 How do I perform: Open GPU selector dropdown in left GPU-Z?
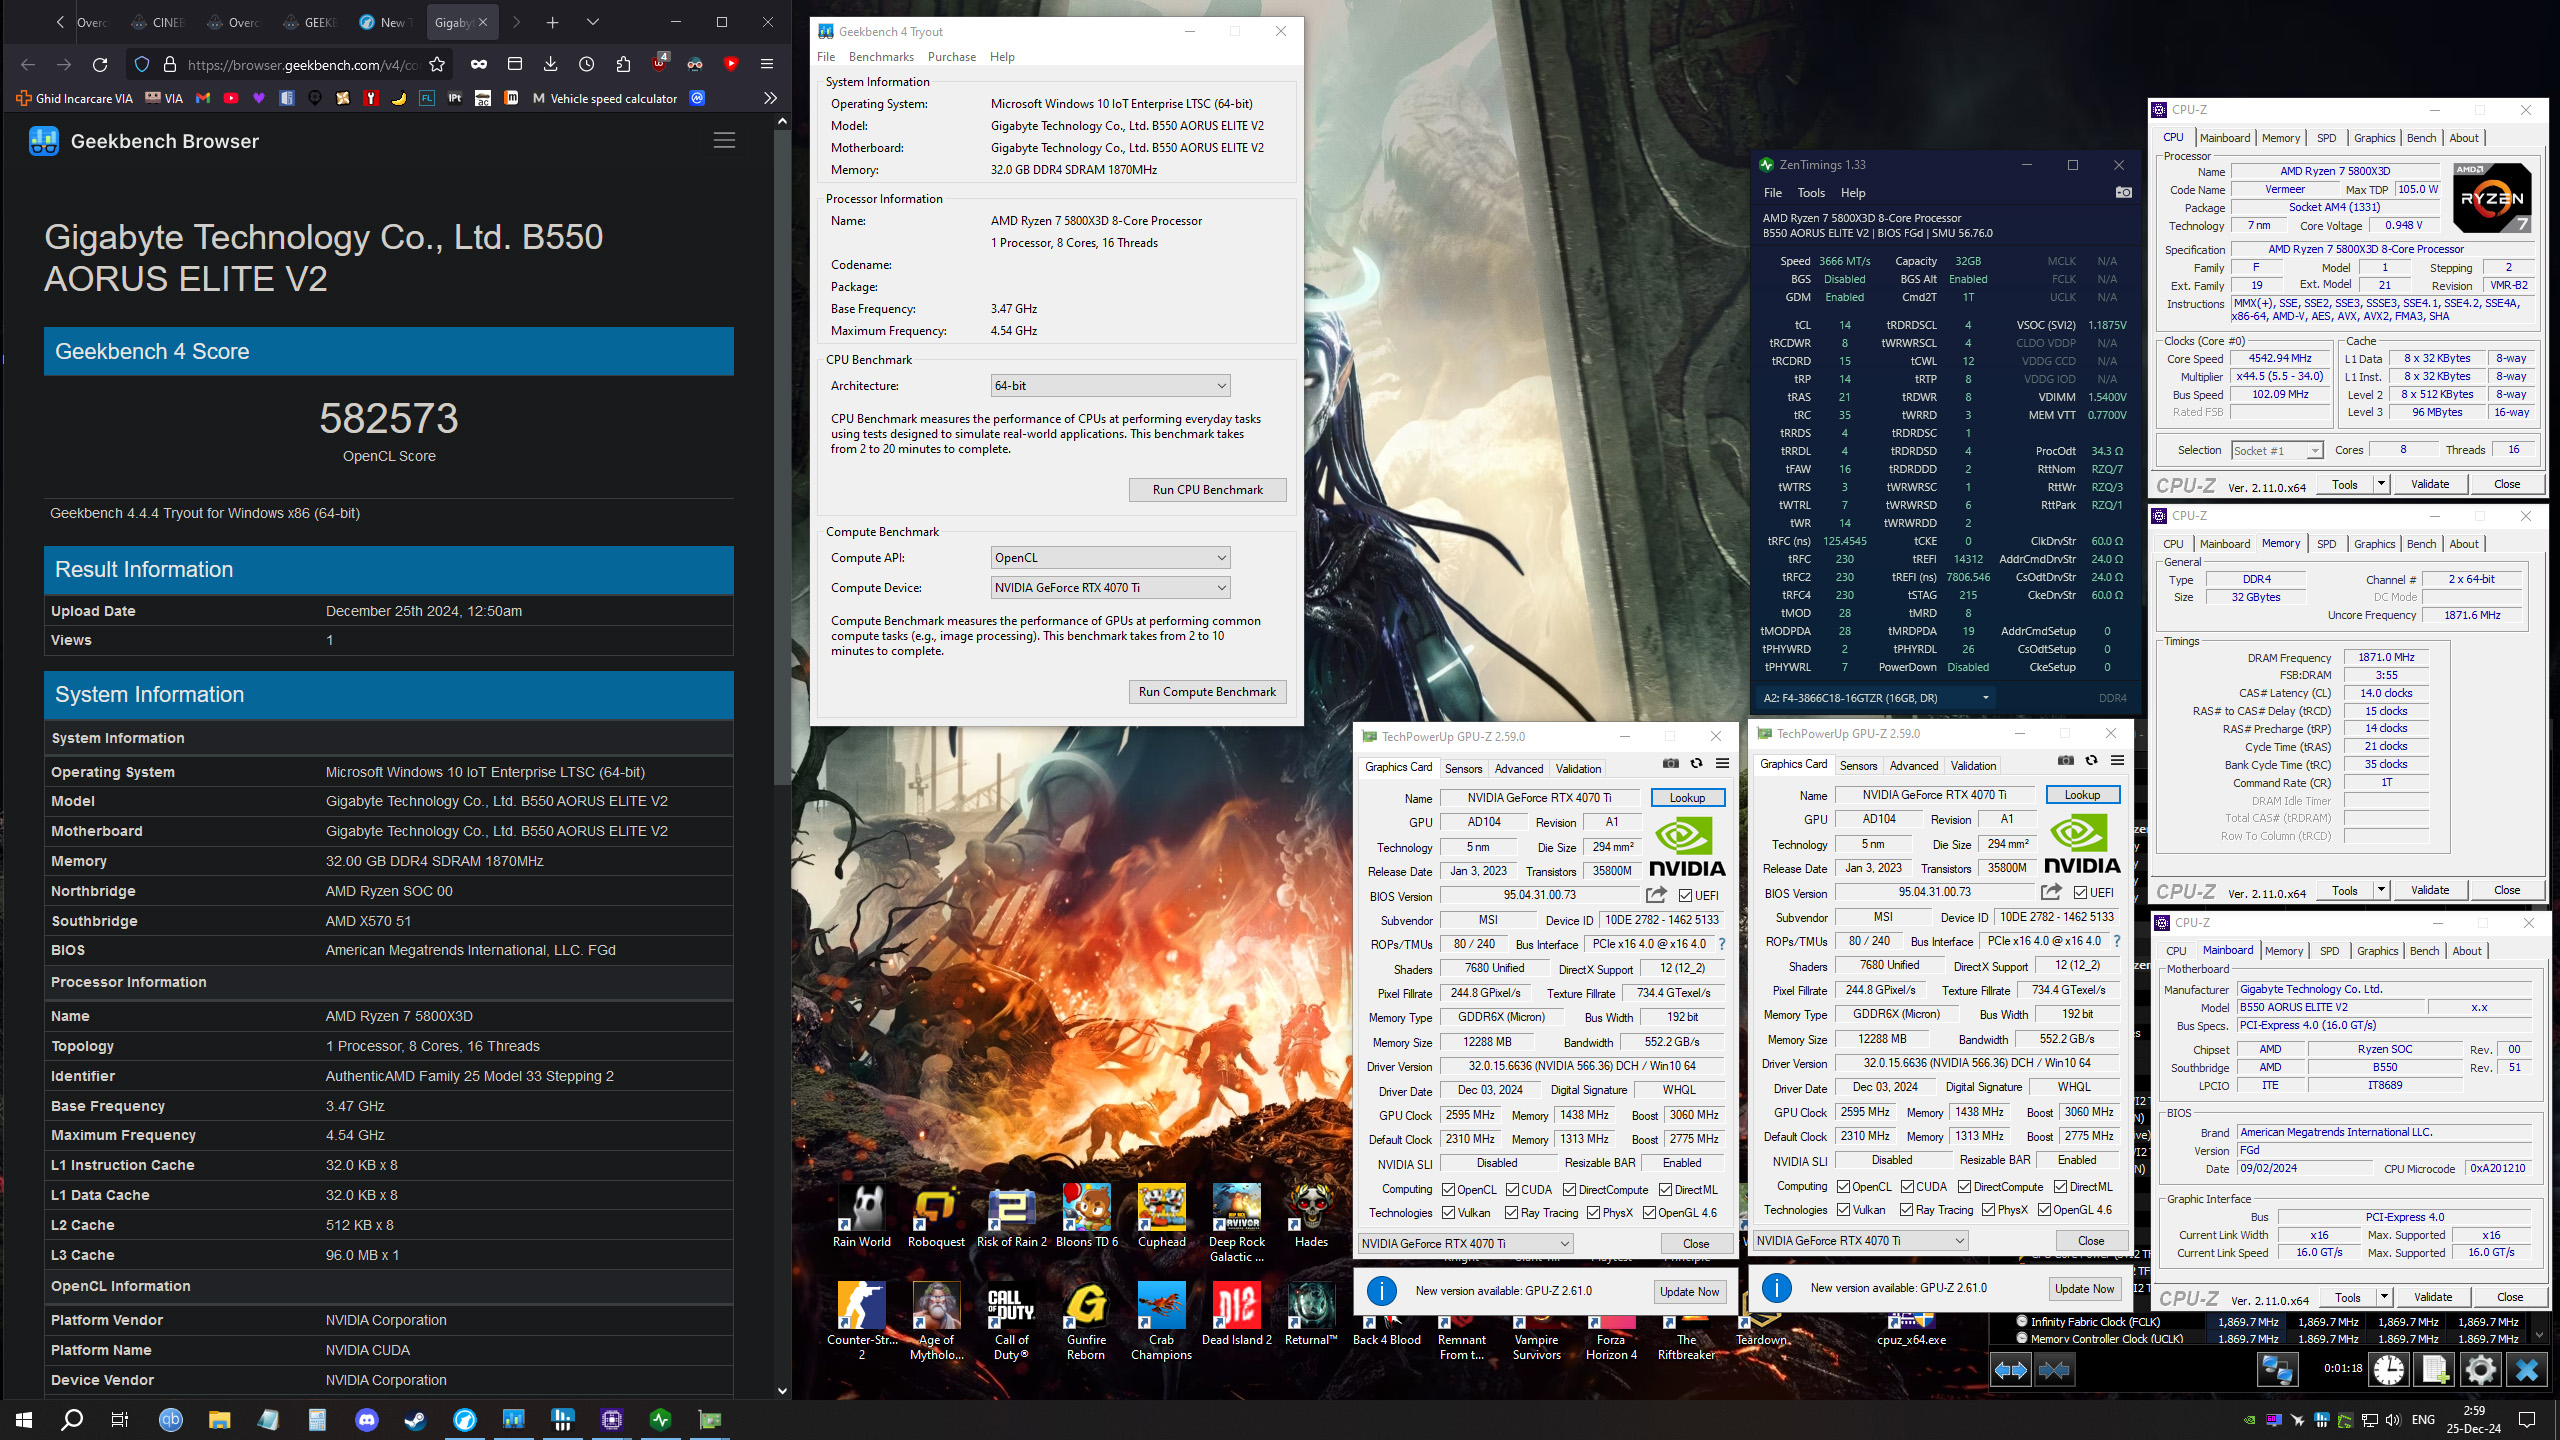tap(1465, 1243)
